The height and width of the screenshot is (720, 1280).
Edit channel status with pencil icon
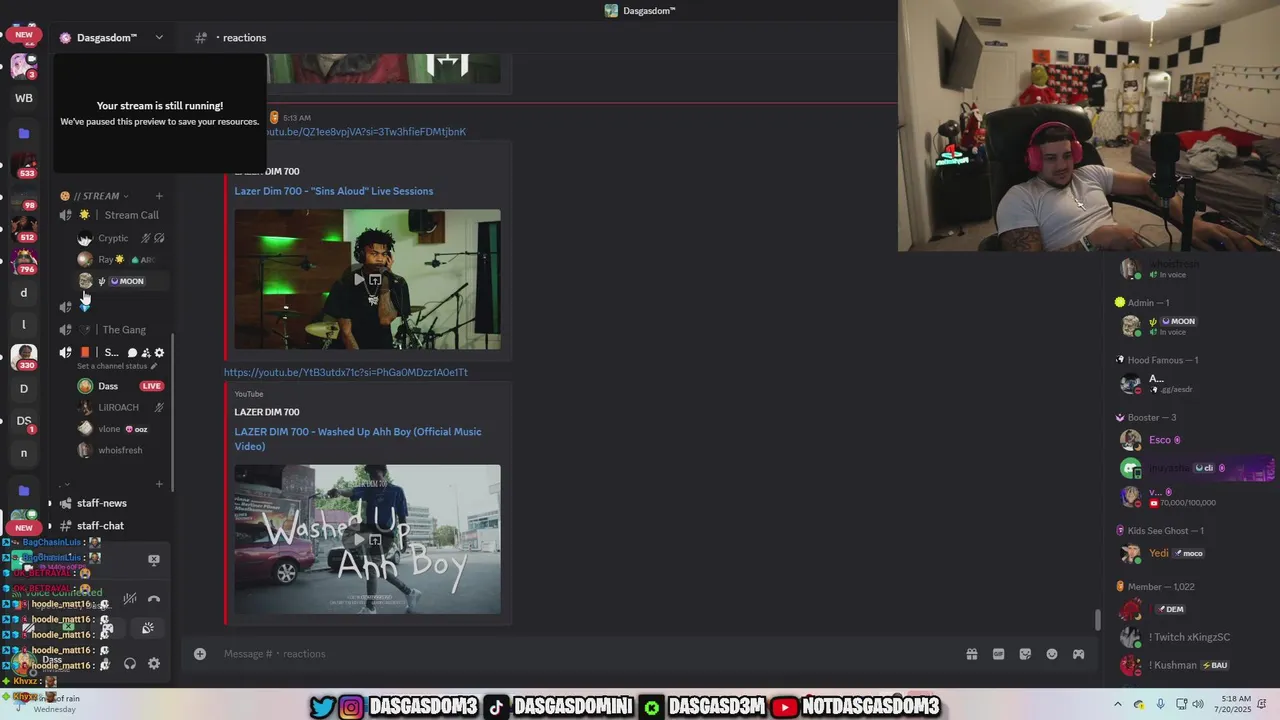153,366
